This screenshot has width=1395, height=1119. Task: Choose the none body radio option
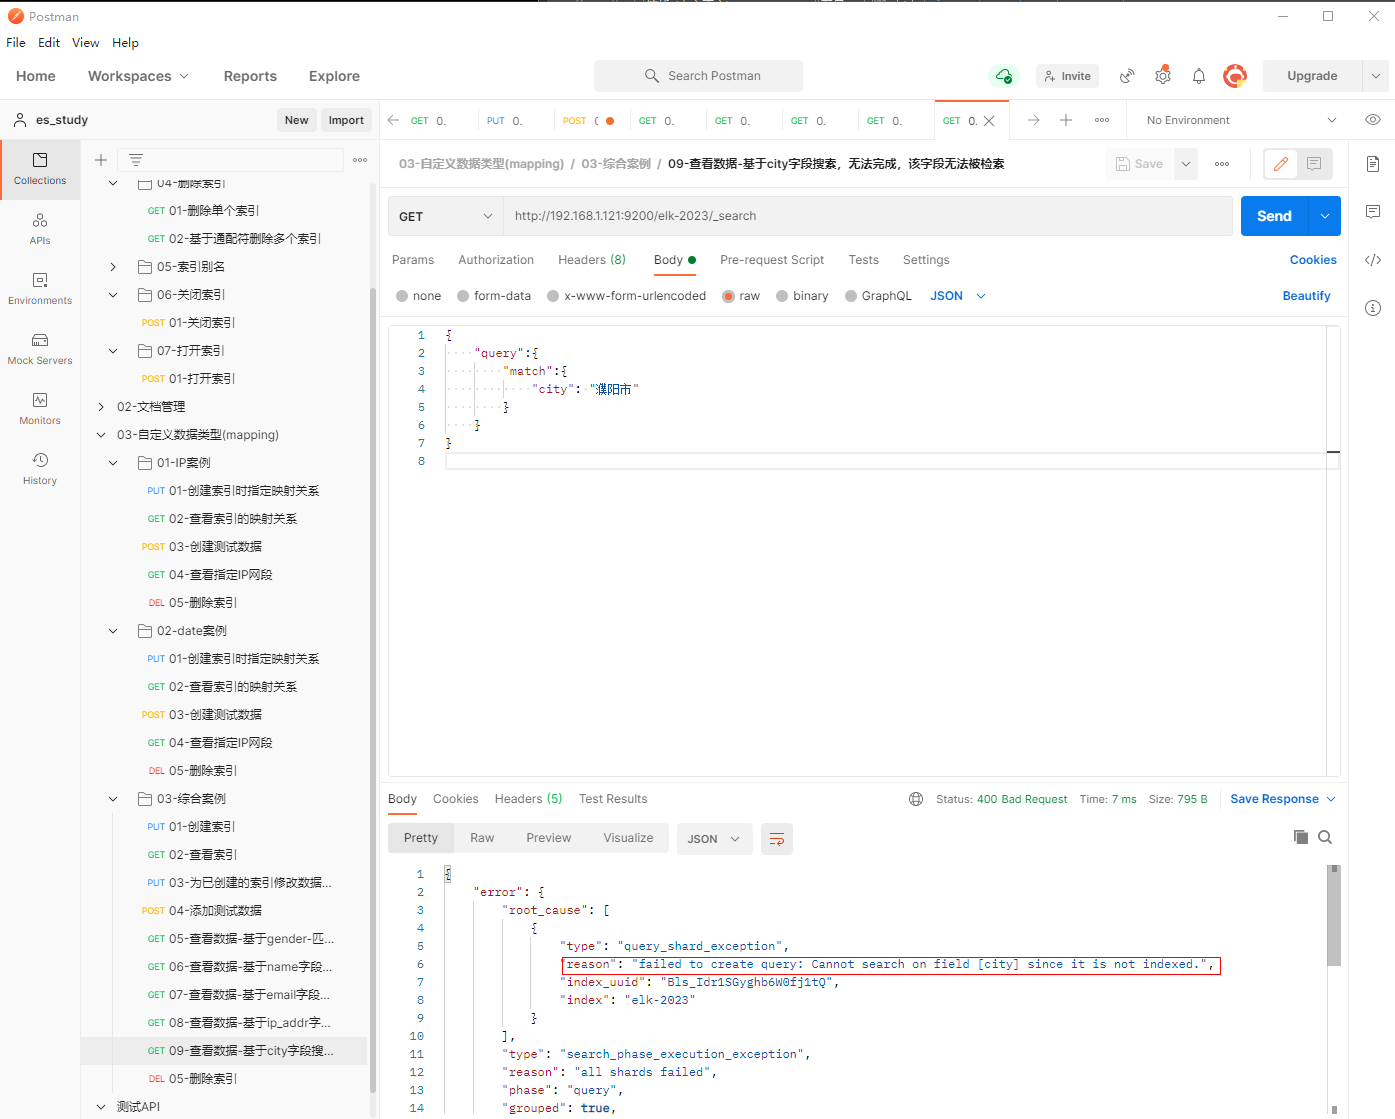coord(402,296)
